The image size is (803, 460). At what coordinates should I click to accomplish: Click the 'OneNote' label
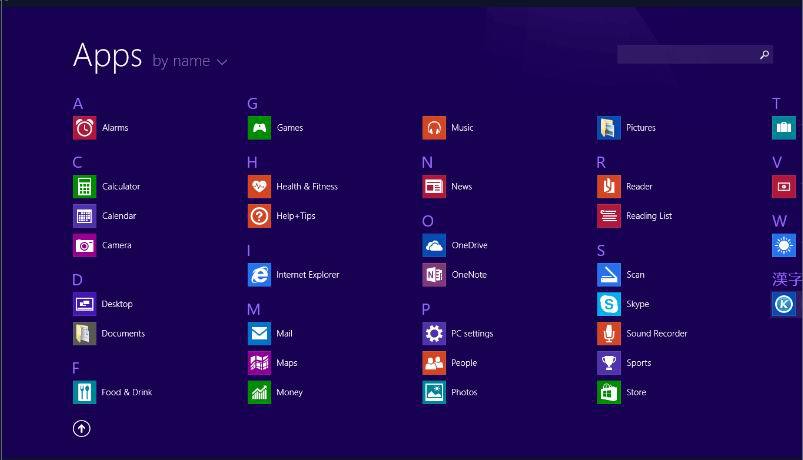tap(469, 275)
